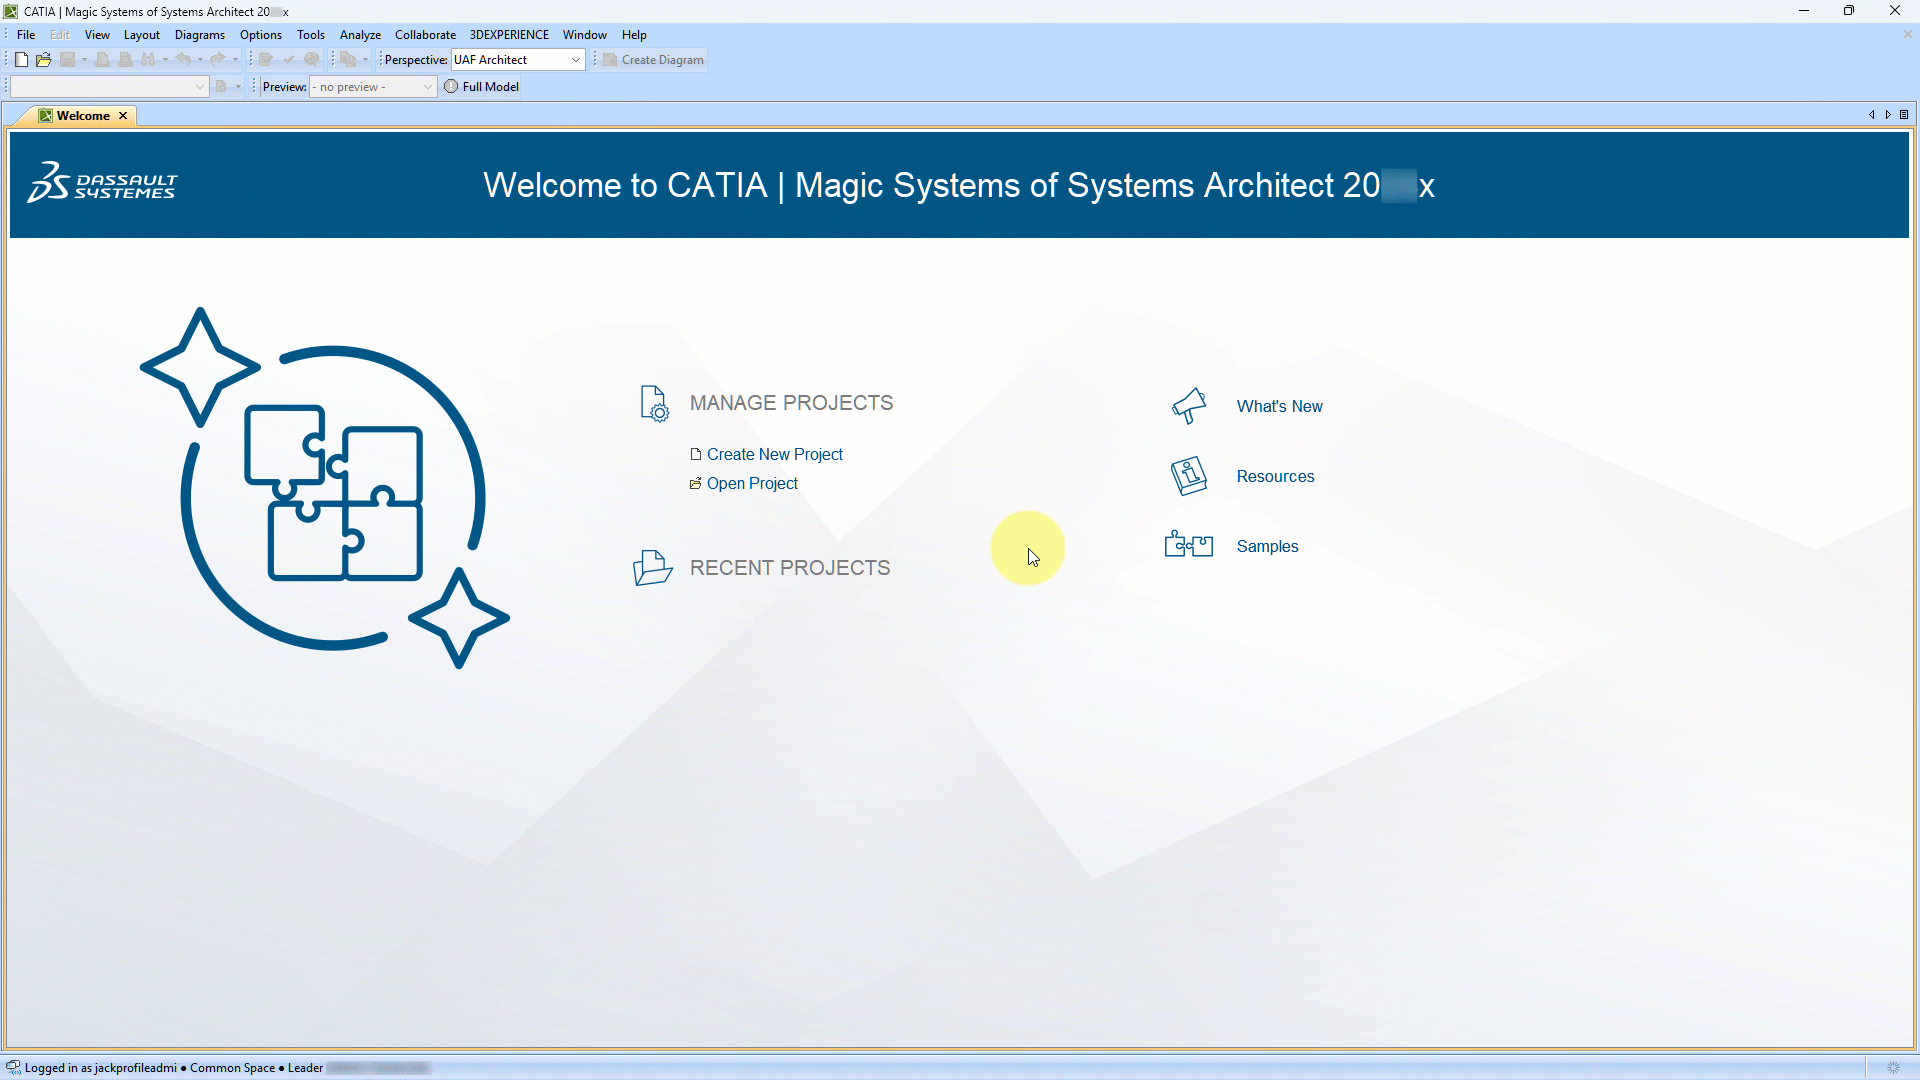Click the Resources book icon
The height and width of the screenshot is (1080, 1920).
(x=1189, y=476)
